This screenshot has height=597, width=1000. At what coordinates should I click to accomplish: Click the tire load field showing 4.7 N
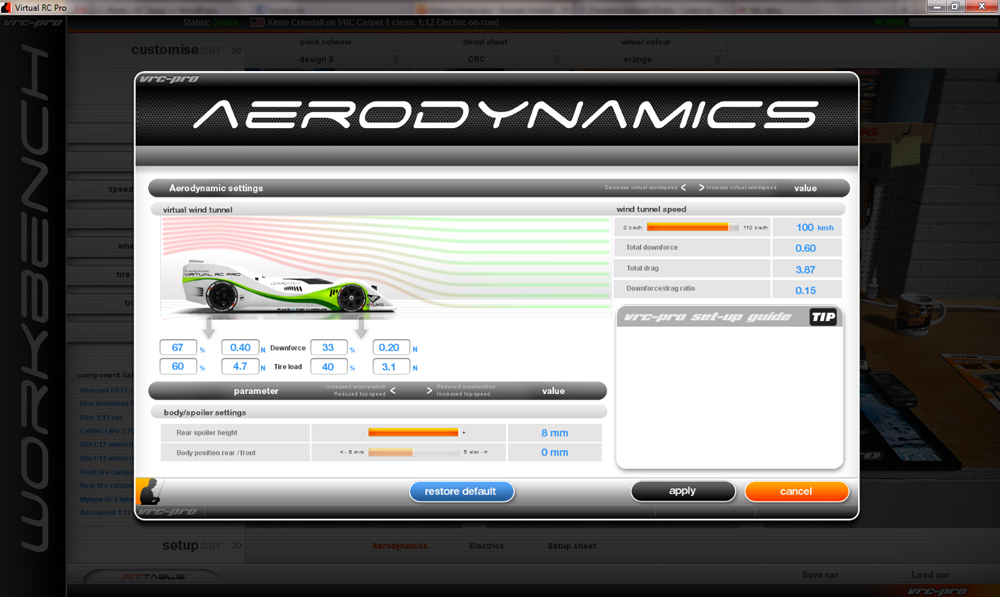(240, 367)
